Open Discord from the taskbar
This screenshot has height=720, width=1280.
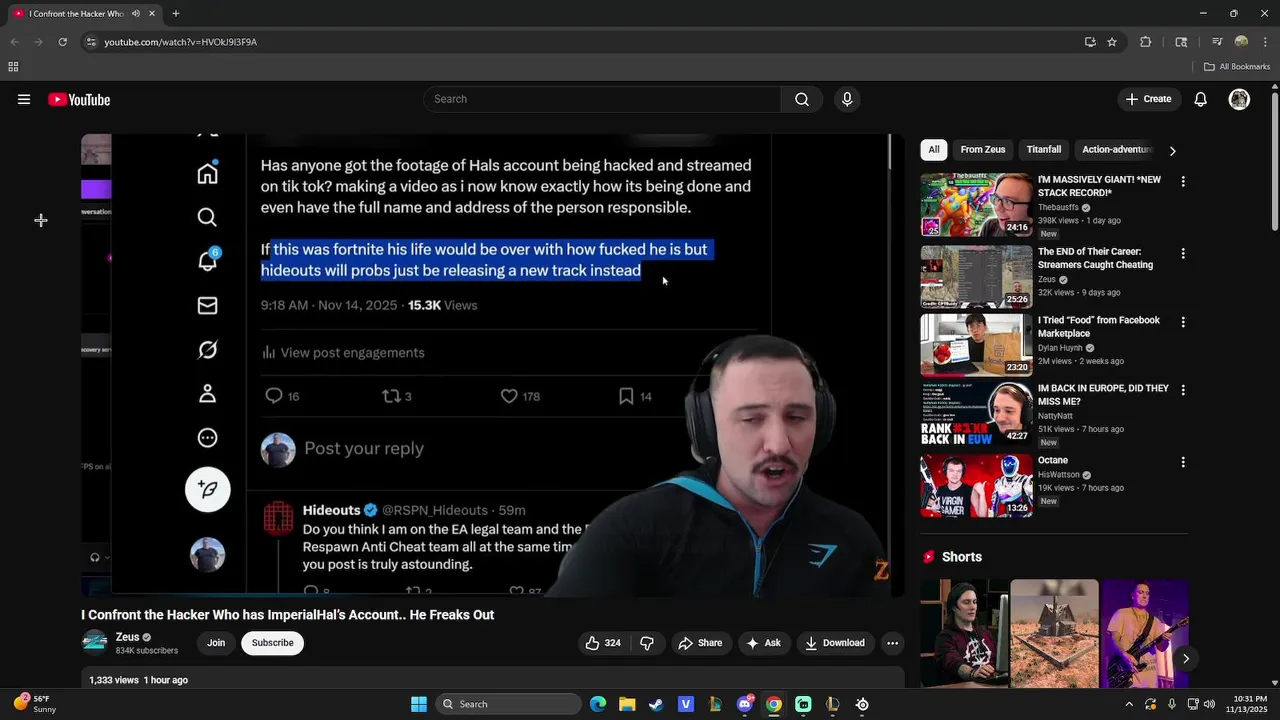[745, 704]
